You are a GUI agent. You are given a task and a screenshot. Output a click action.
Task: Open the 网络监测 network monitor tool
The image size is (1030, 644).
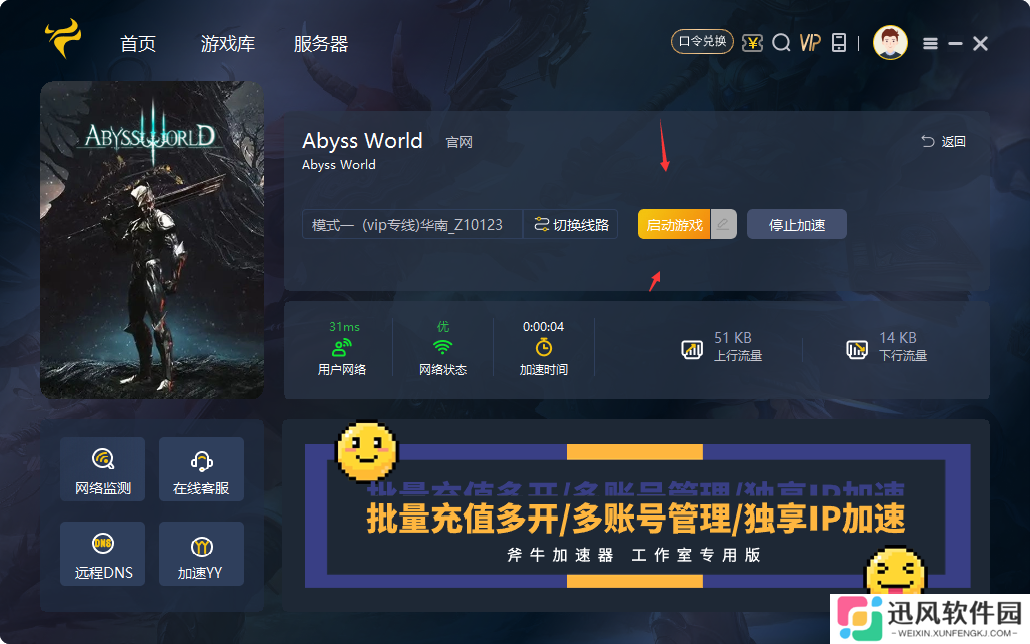[101, 468]
